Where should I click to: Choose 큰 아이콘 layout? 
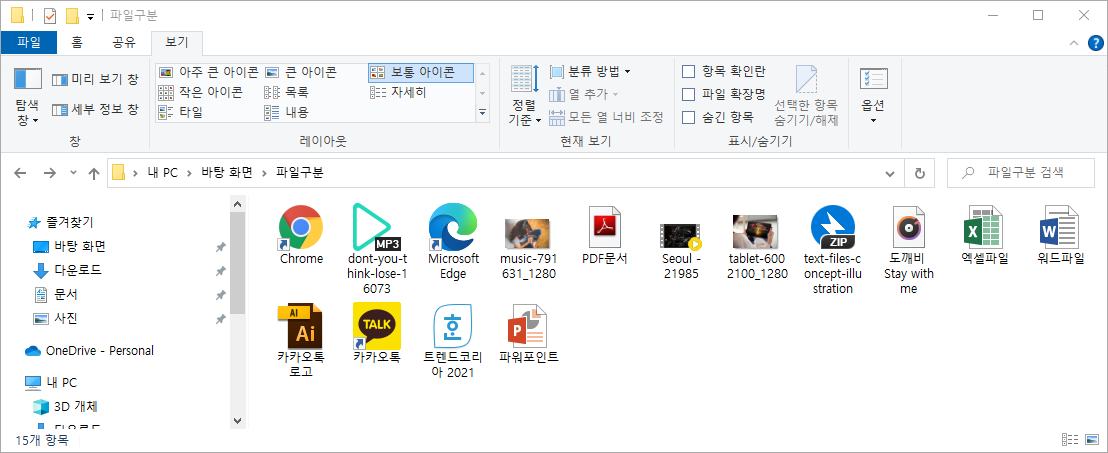coord(301,72)
